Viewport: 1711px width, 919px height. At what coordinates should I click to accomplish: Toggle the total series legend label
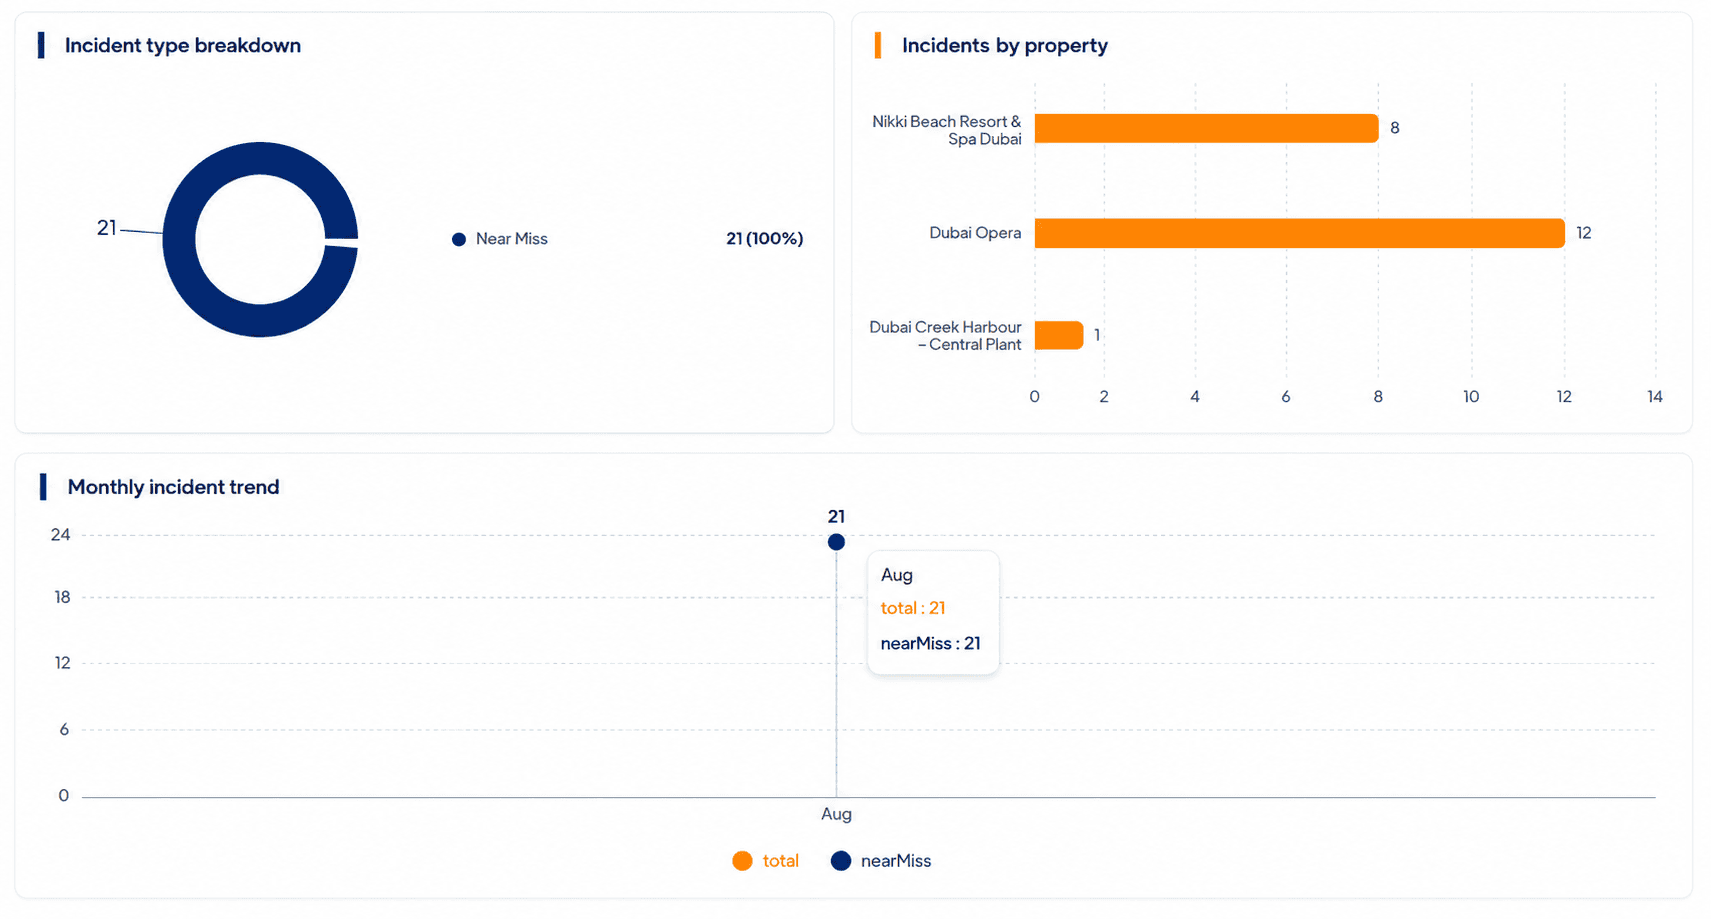pos(780,861)
